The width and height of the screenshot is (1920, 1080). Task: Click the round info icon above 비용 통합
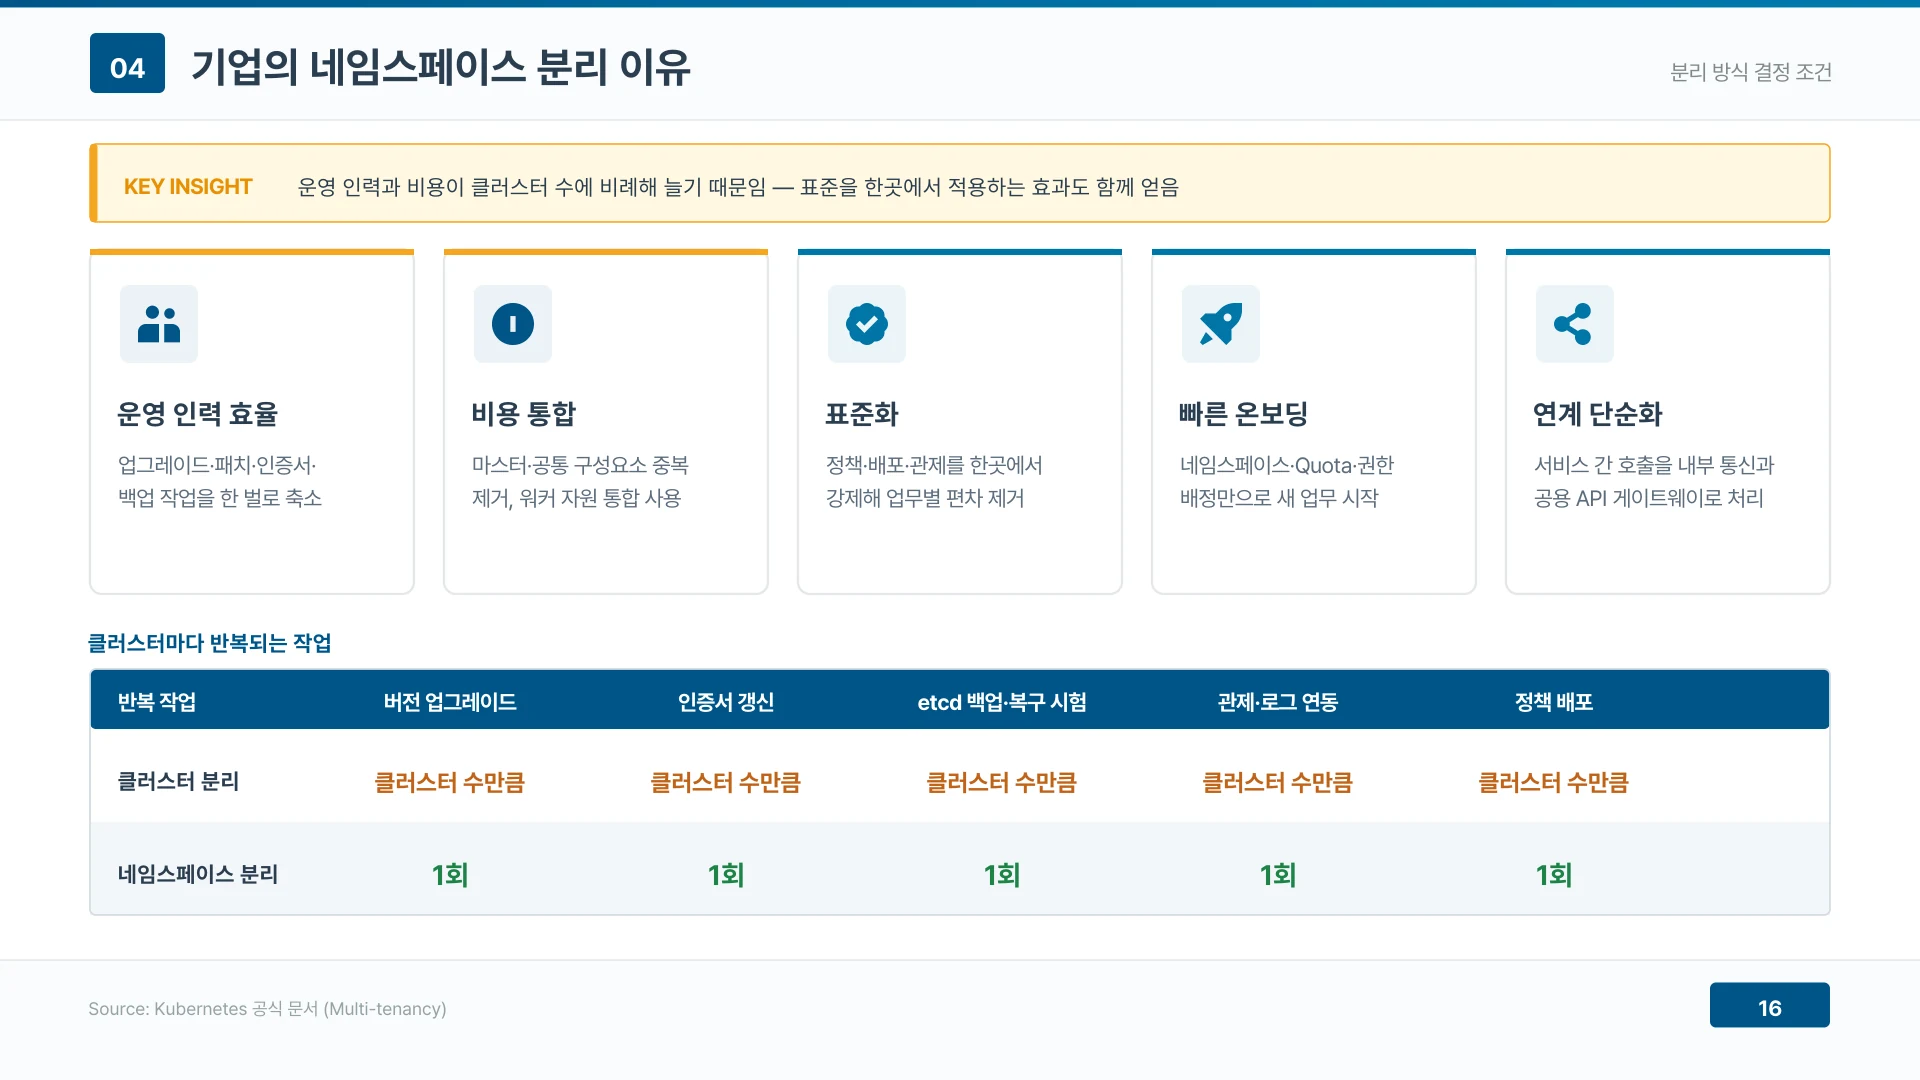pos(513,324)
